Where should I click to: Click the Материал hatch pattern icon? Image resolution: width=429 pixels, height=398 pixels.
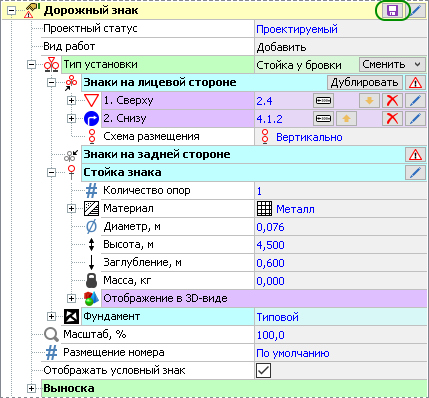point(91,209)
